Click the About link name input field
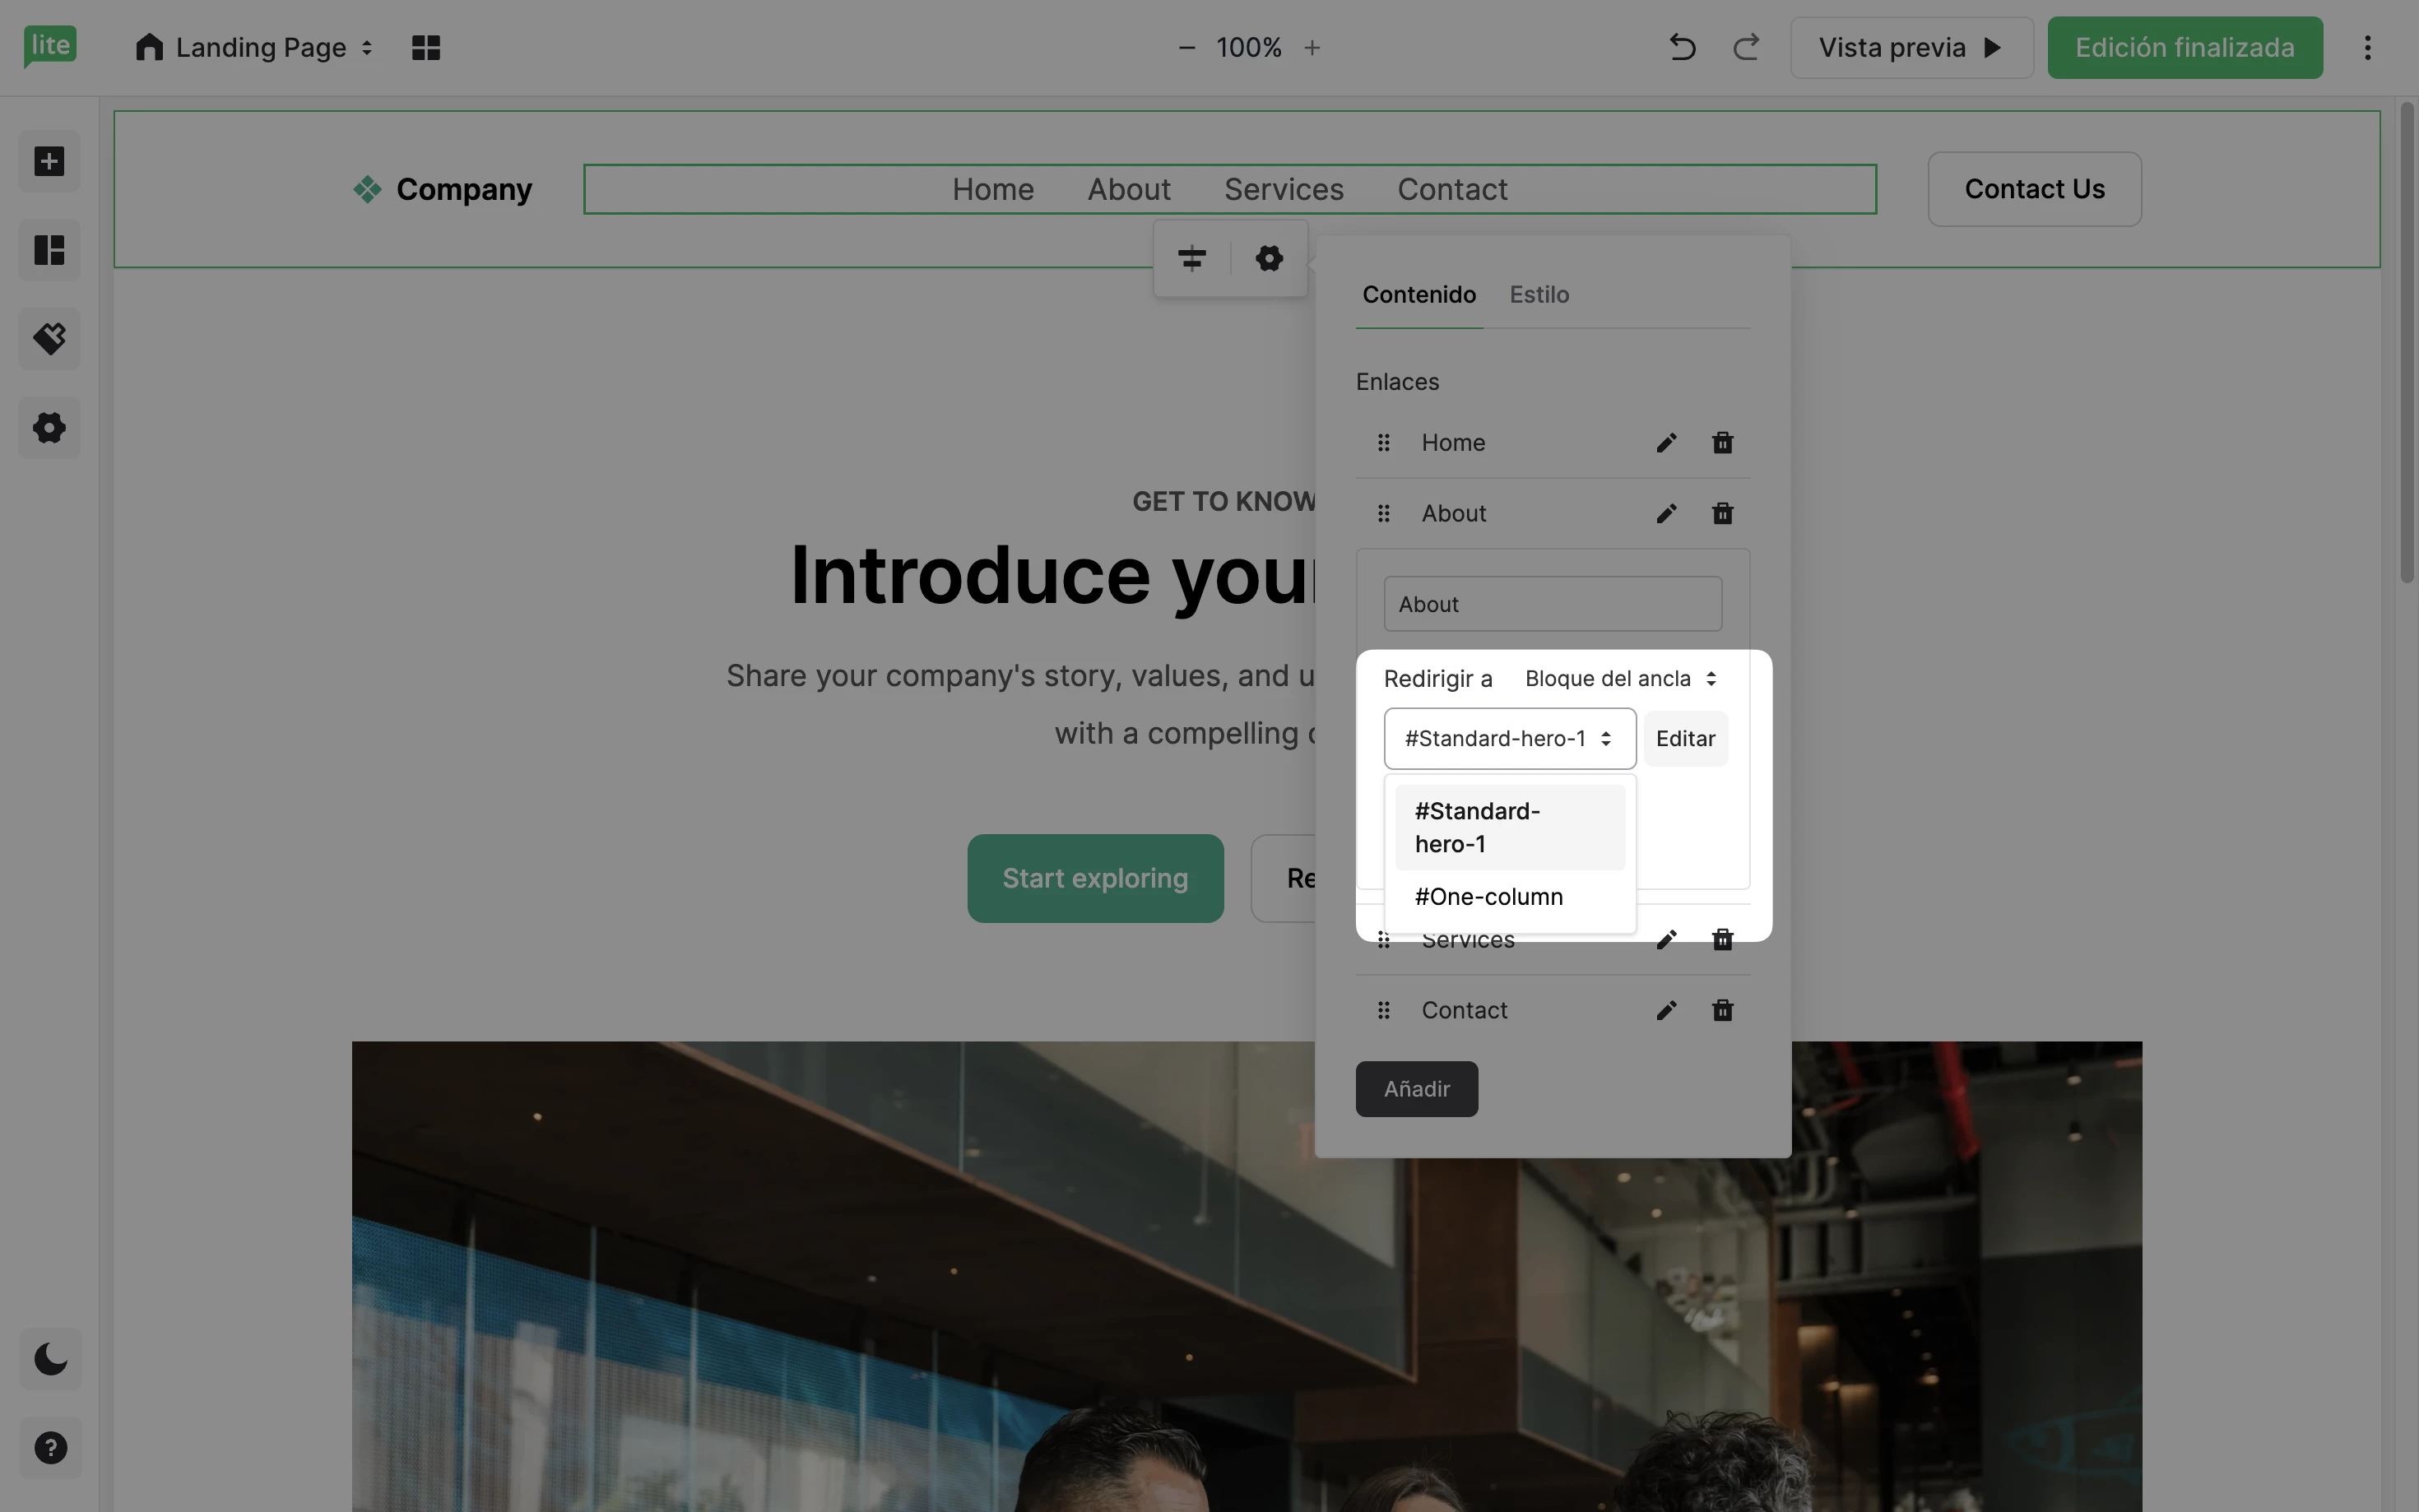 tap(1552, 604)
